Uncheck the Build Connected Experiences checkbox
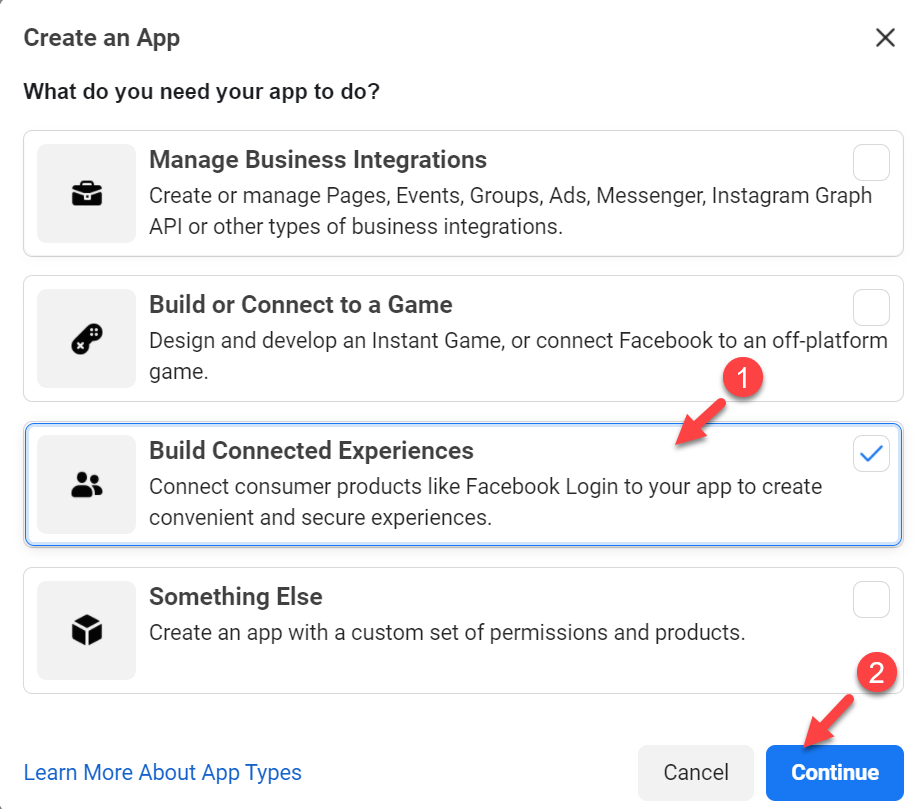The height and width of the screenshot is (809, 923). 871,453
